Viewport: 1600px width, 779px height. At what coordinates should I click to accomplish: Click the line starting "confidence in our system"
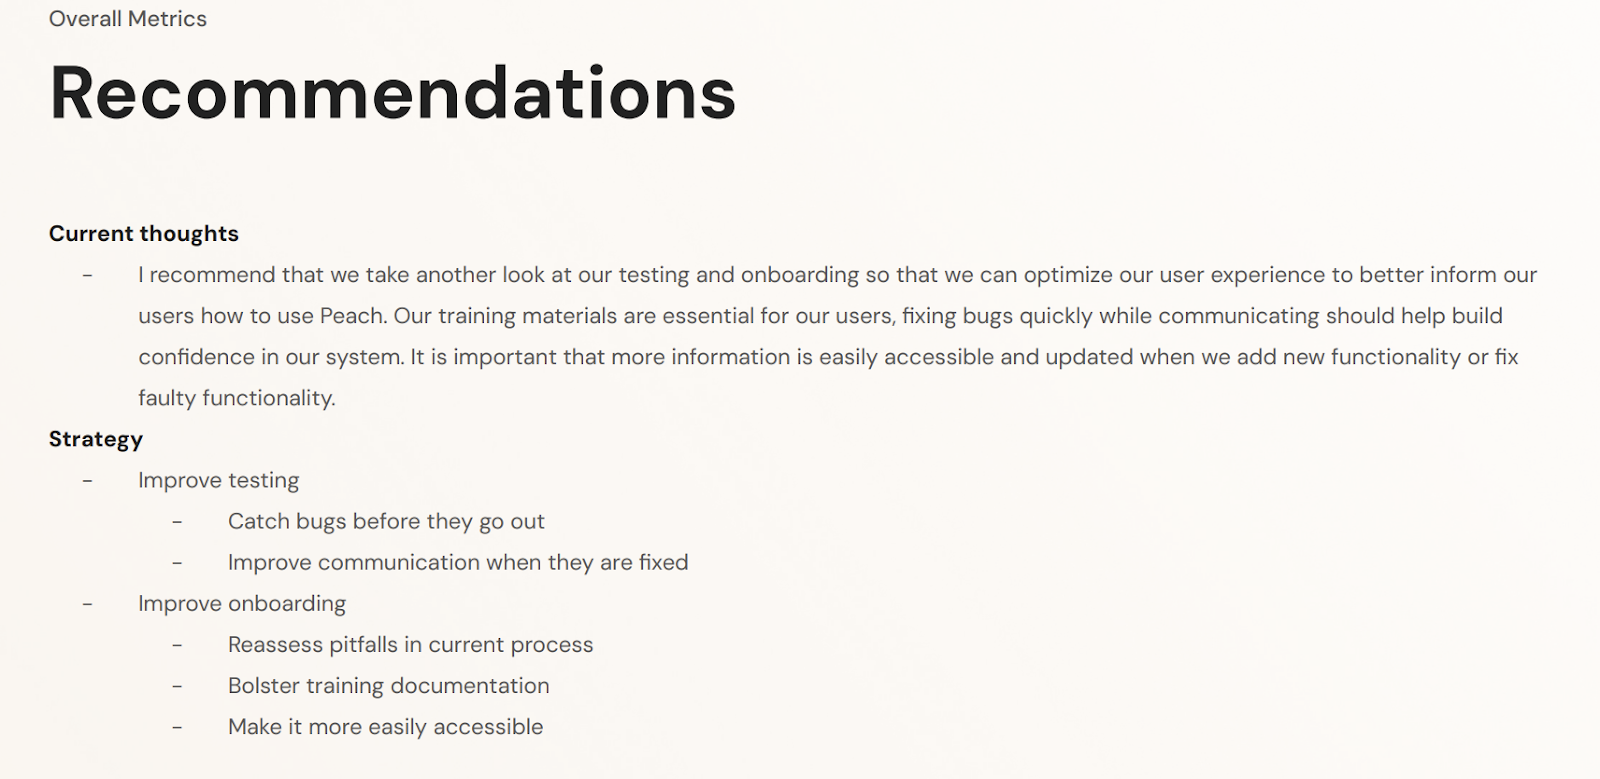[828, 357]
